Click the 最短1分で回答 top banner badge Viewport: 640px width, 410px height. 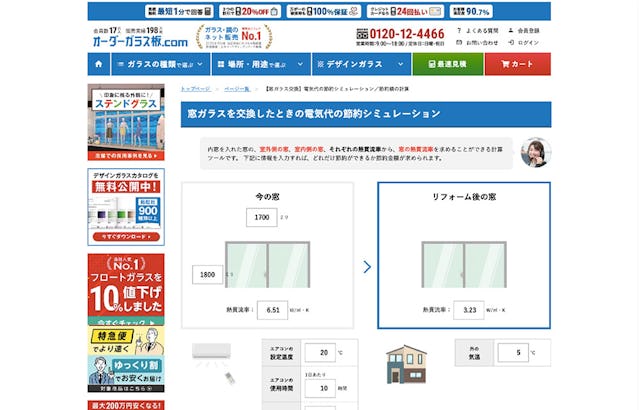(x=179, y=11)
